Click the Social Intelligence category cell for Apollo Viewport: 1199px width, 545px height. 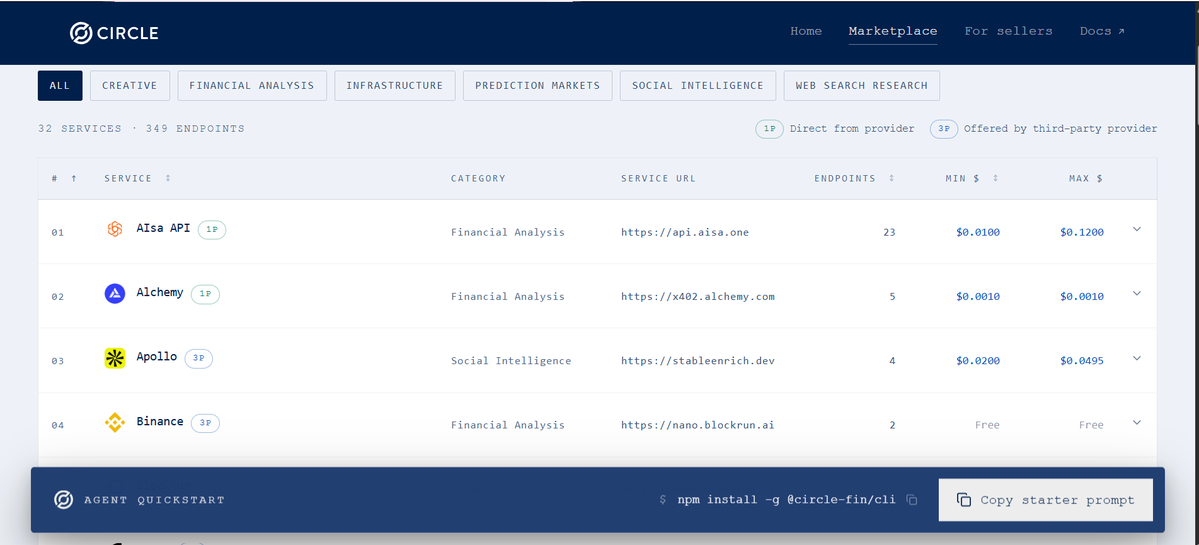click(x=511, y=361)
